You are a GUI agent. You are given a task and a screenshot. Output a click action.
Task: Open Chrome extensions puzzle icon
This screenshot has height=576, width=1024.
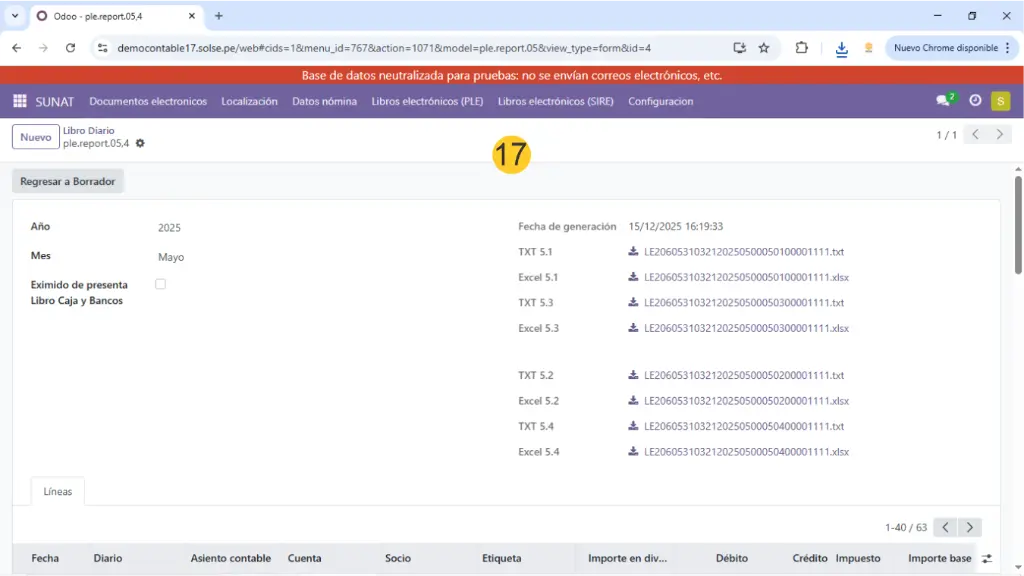[x=801, y=48]
